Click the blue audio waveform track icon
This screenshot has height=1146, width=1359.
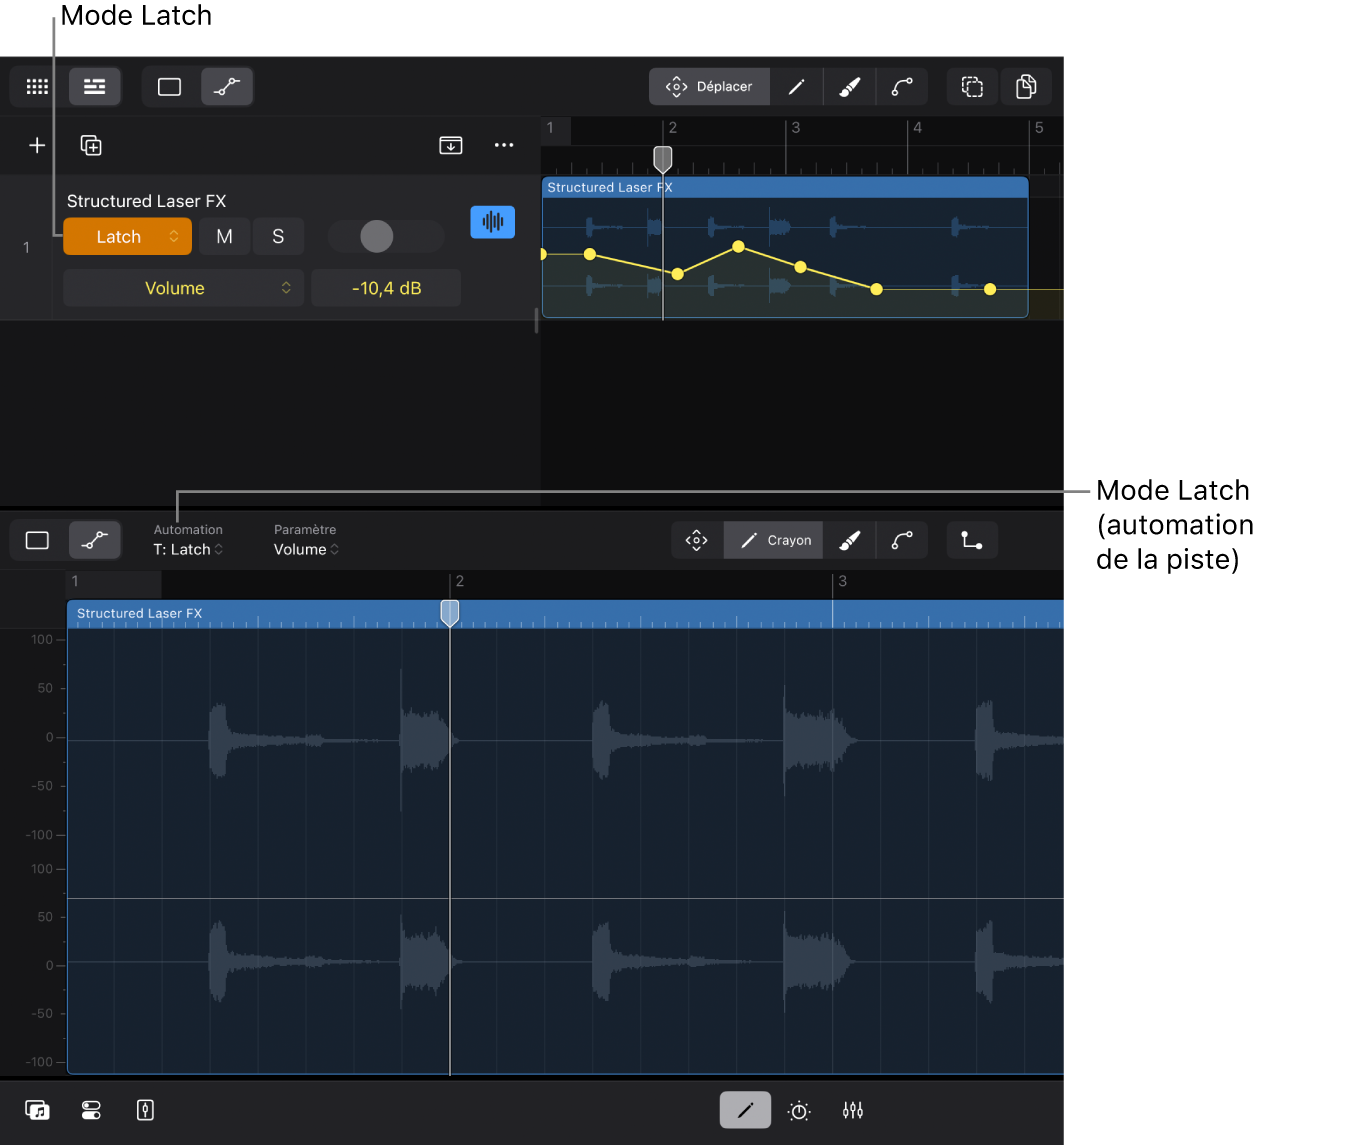pyautogui.click(x=493, y=222)
